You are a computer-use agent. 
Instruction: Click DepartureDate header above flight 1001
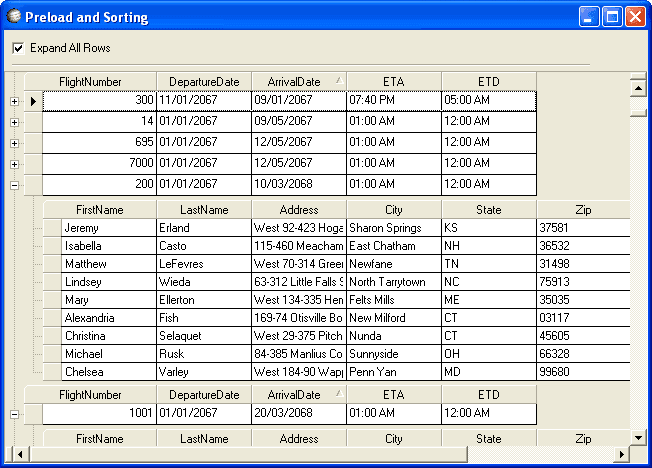204,394
